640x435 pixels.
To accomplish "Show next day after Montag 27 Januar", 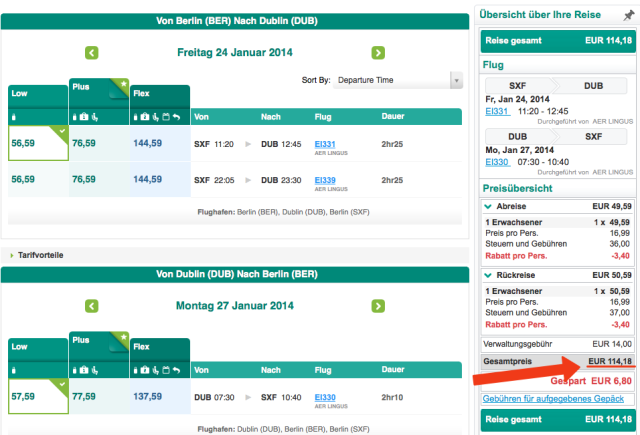I will (x=378, y=305).
